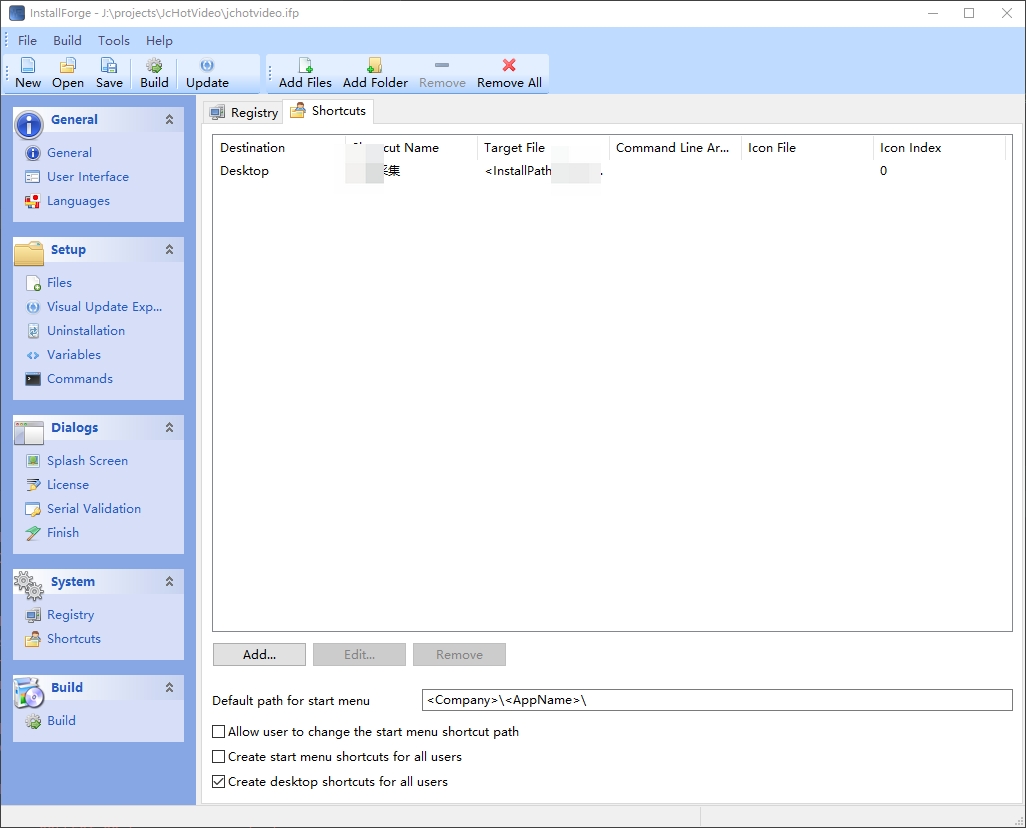Viewport: 1026px width, 828px height.
Task: Click the Dialogs window header icon
Action: 29,432
